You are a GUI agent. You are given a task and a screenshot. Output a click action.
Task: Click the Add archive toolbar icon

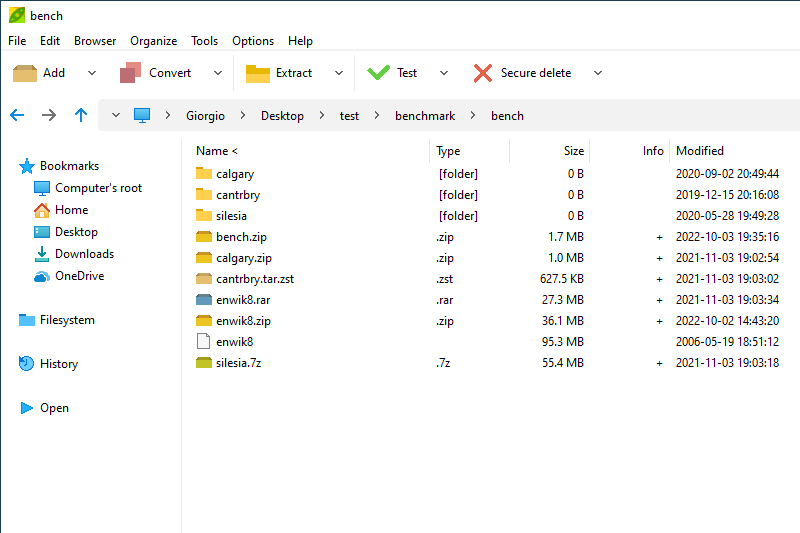click(25, 73)
